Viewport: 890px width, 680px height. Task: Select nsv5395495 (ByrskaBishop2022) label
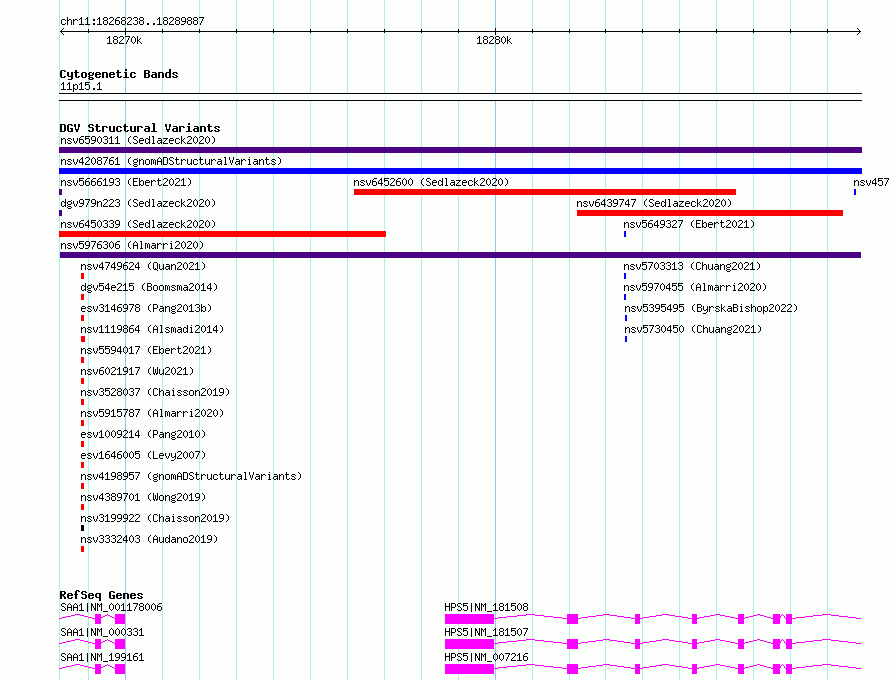click(711, 308)
